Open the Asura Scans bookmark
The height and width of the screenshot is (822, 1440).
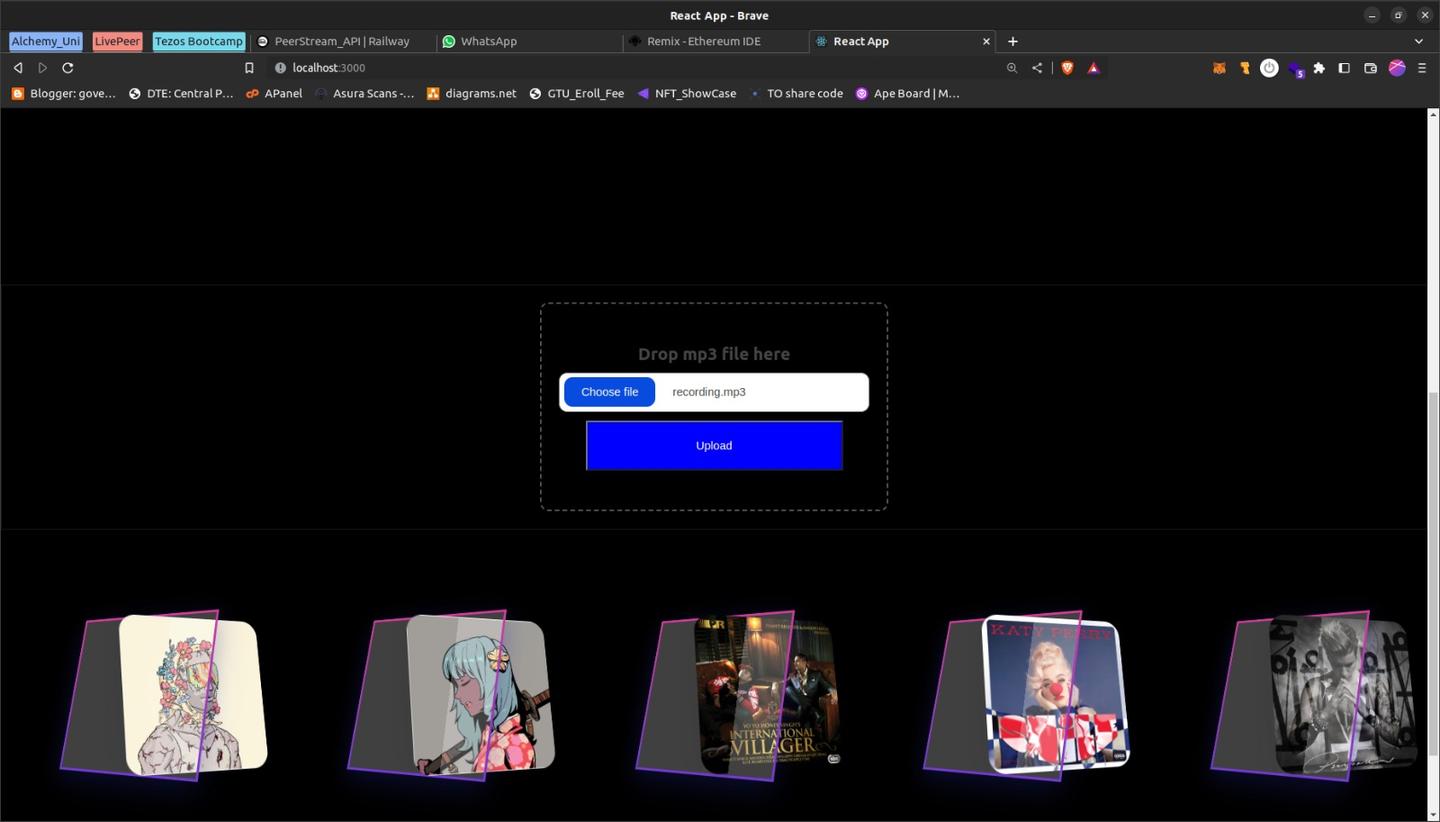tap(364, 93)
